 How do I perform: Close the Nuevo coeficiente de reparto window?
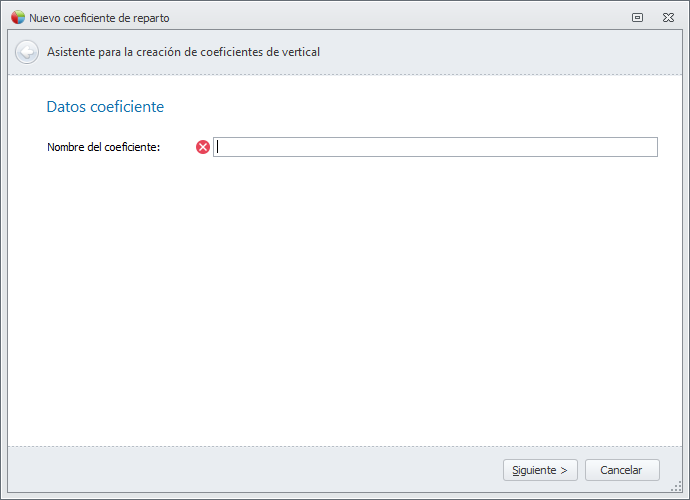668,17
